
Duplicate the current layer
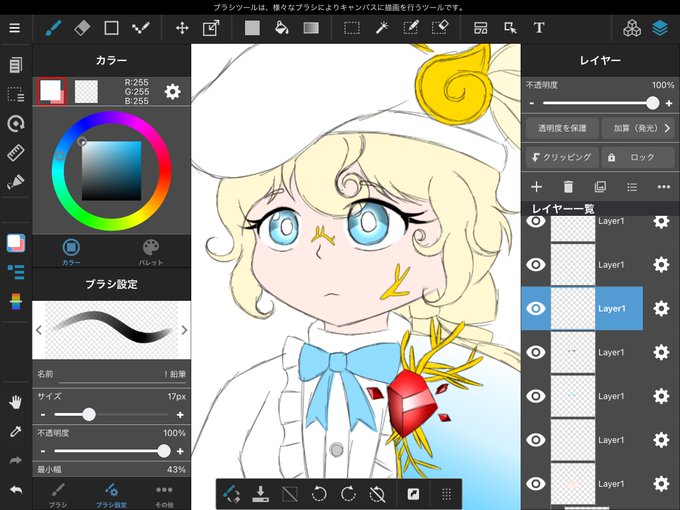pos(600,187)
